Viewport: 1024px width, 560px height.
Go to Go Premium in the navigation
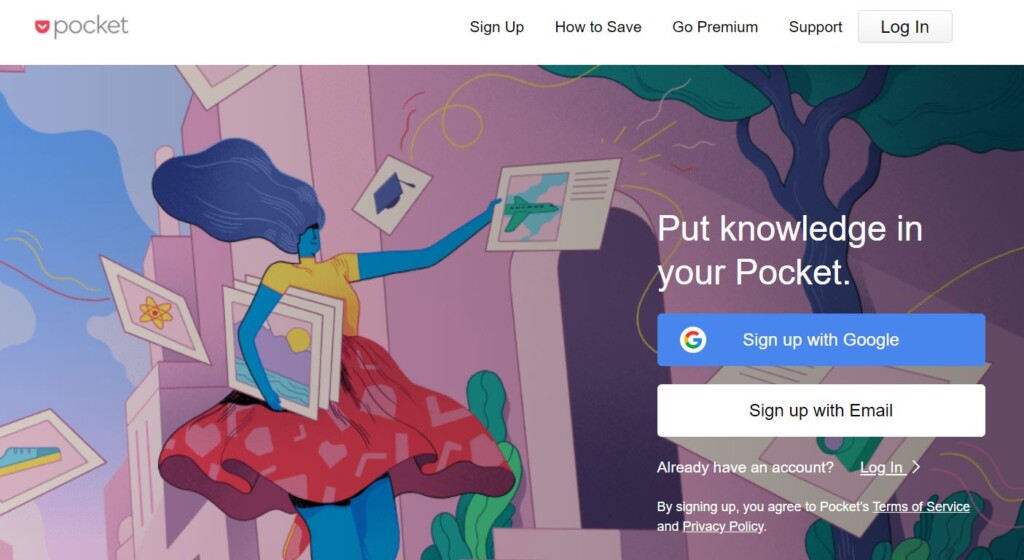click(715, 27)
